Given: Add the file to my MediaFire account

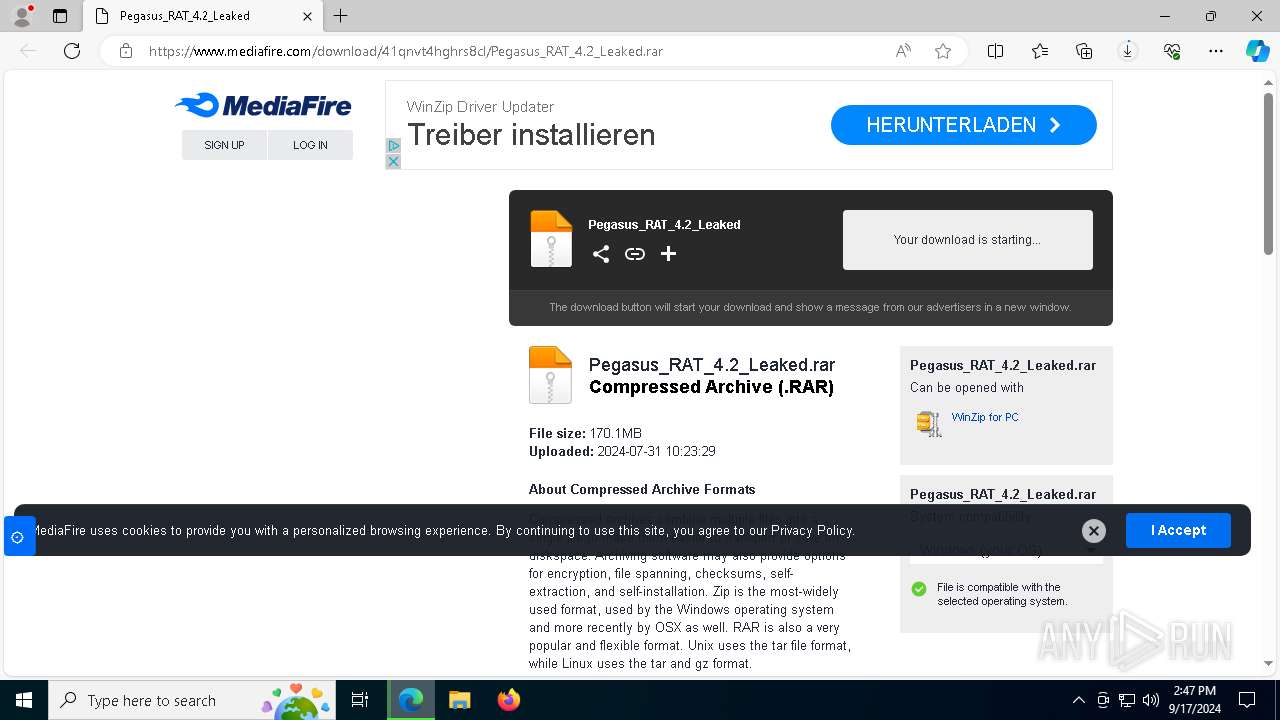Looking at the screenshot, I should pos(669,254).
